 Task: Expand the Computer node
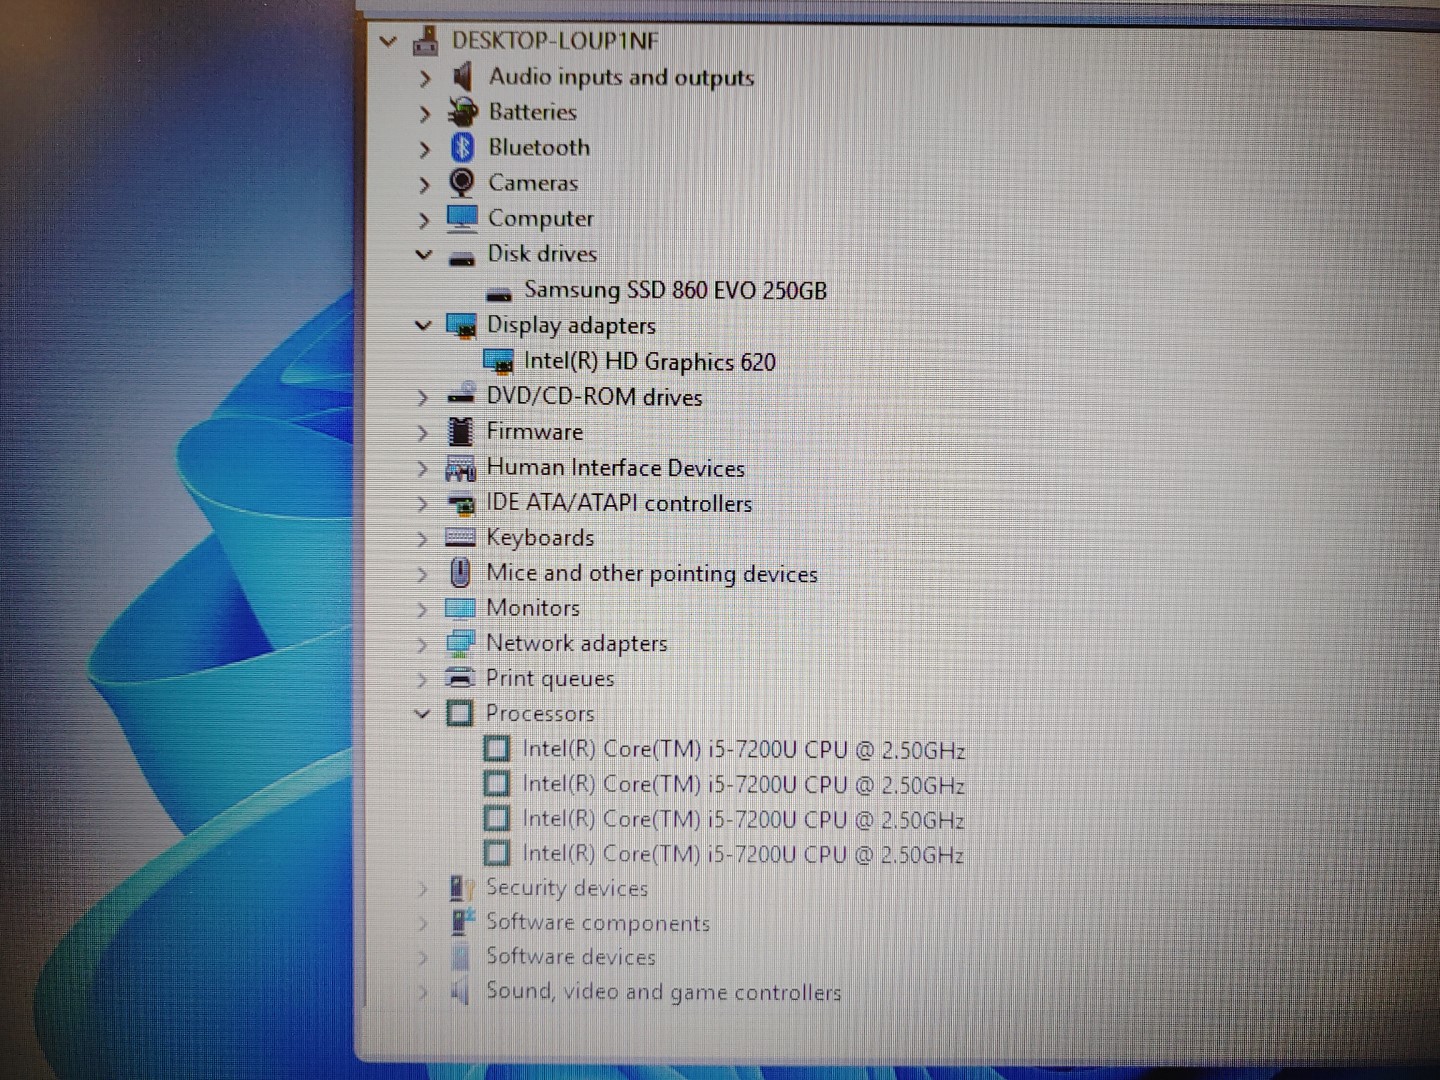425,220
